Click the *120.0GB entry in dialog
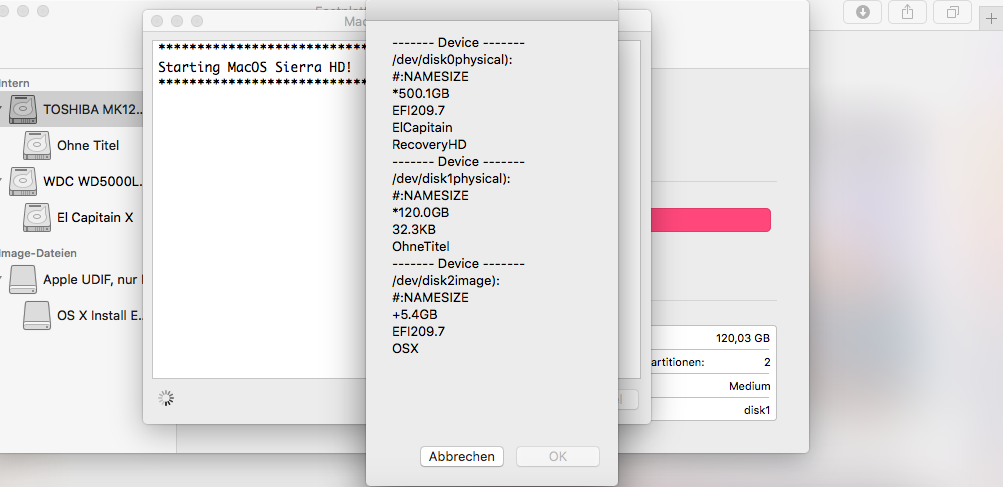 (420, 212)
